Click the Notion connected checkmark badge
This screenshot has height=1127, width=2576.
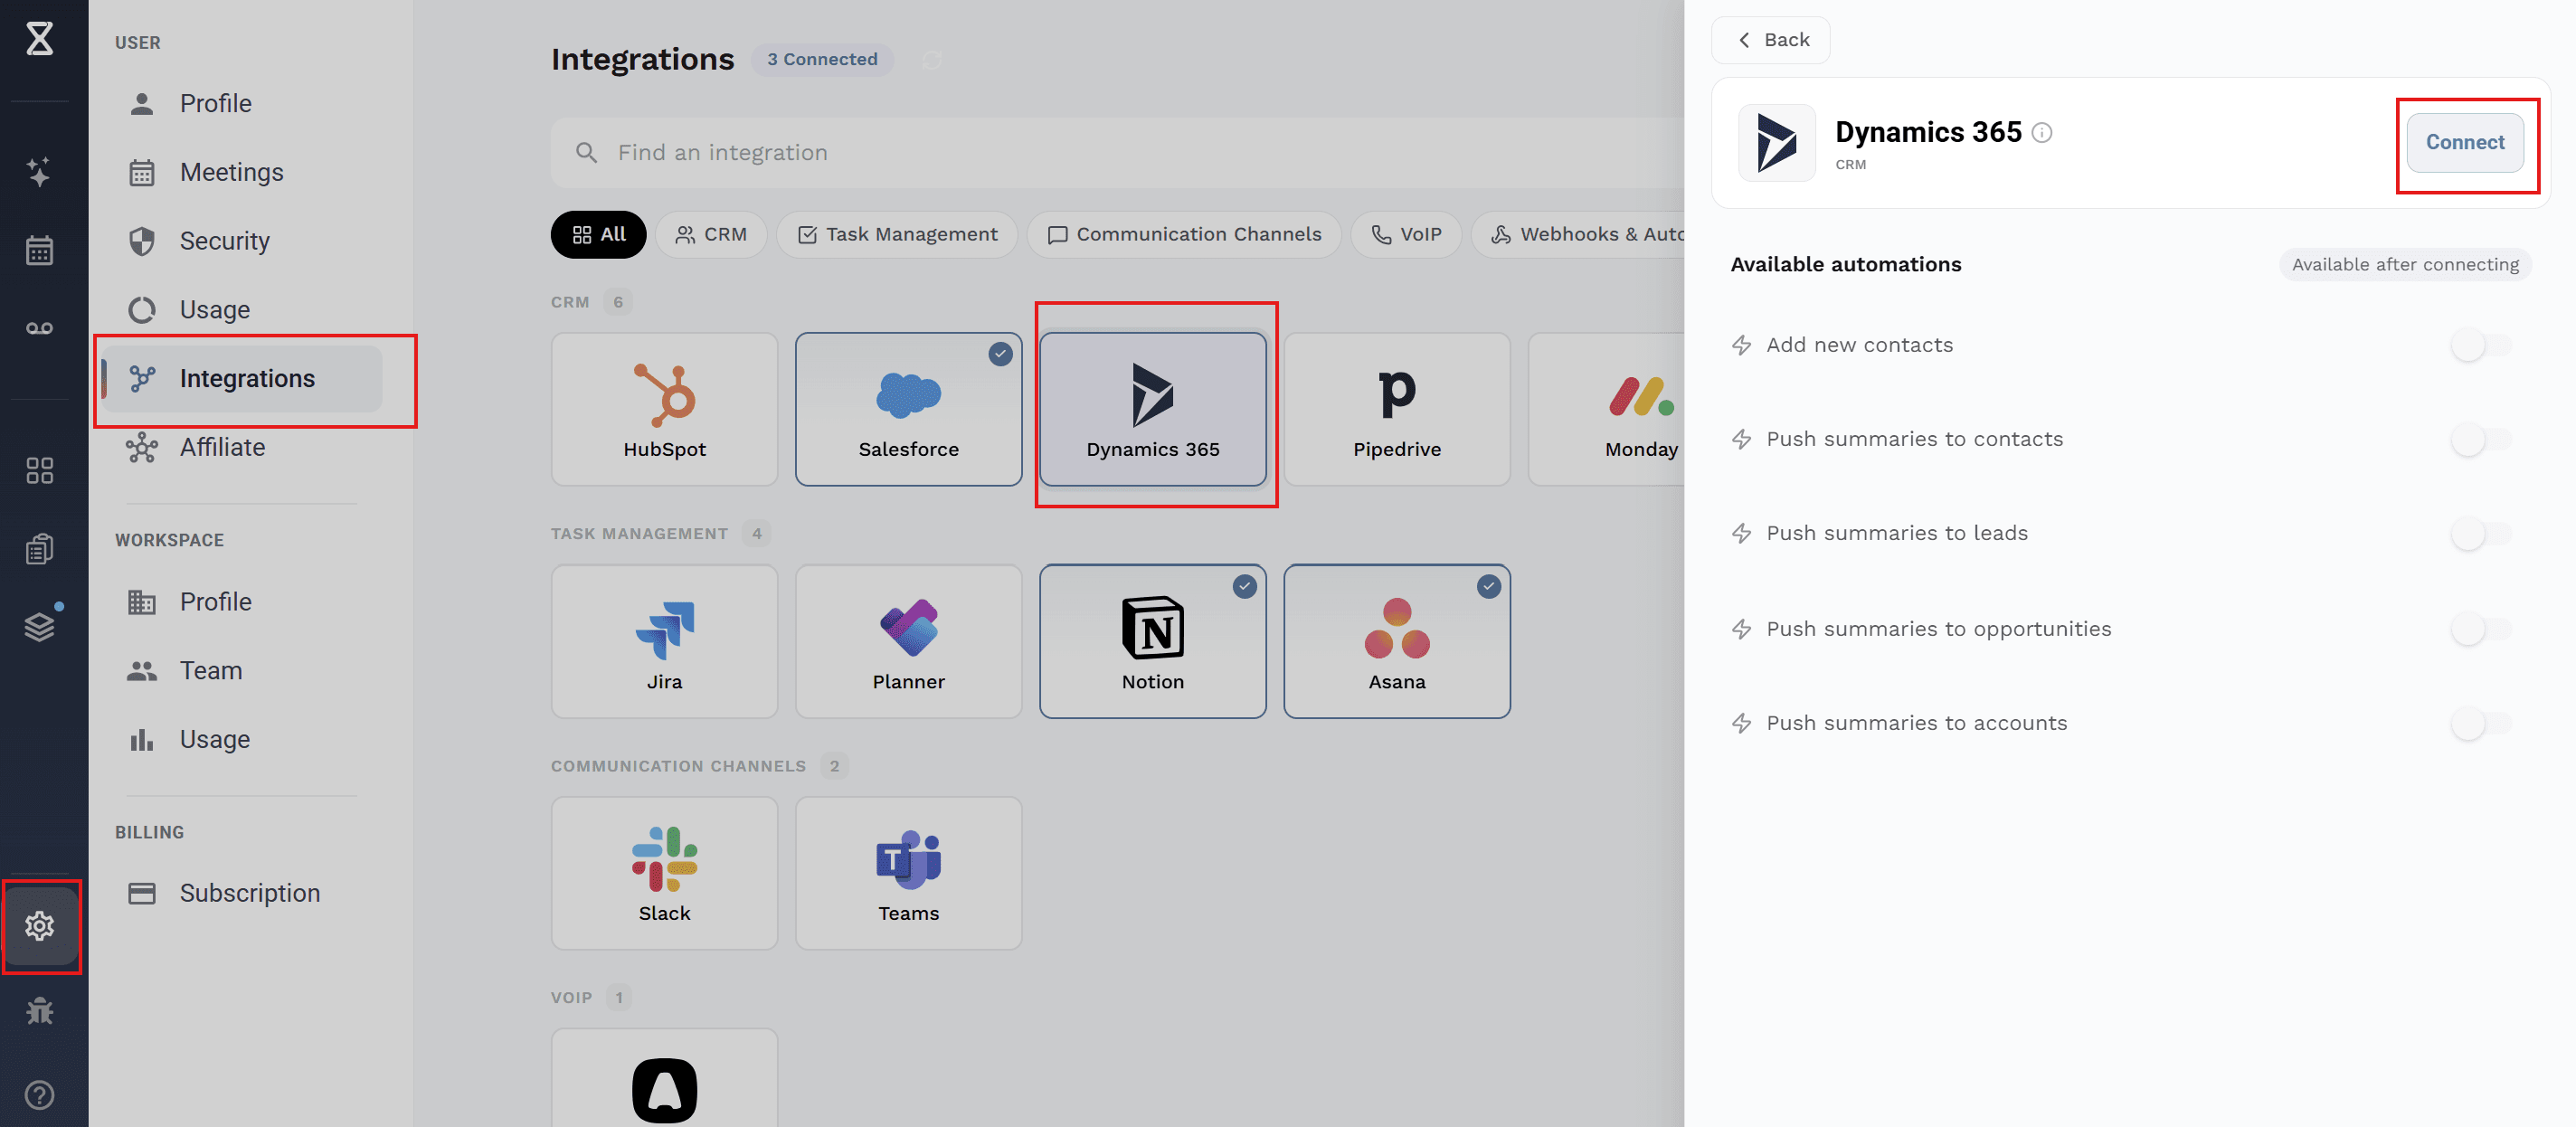[x=1244, y=586]
